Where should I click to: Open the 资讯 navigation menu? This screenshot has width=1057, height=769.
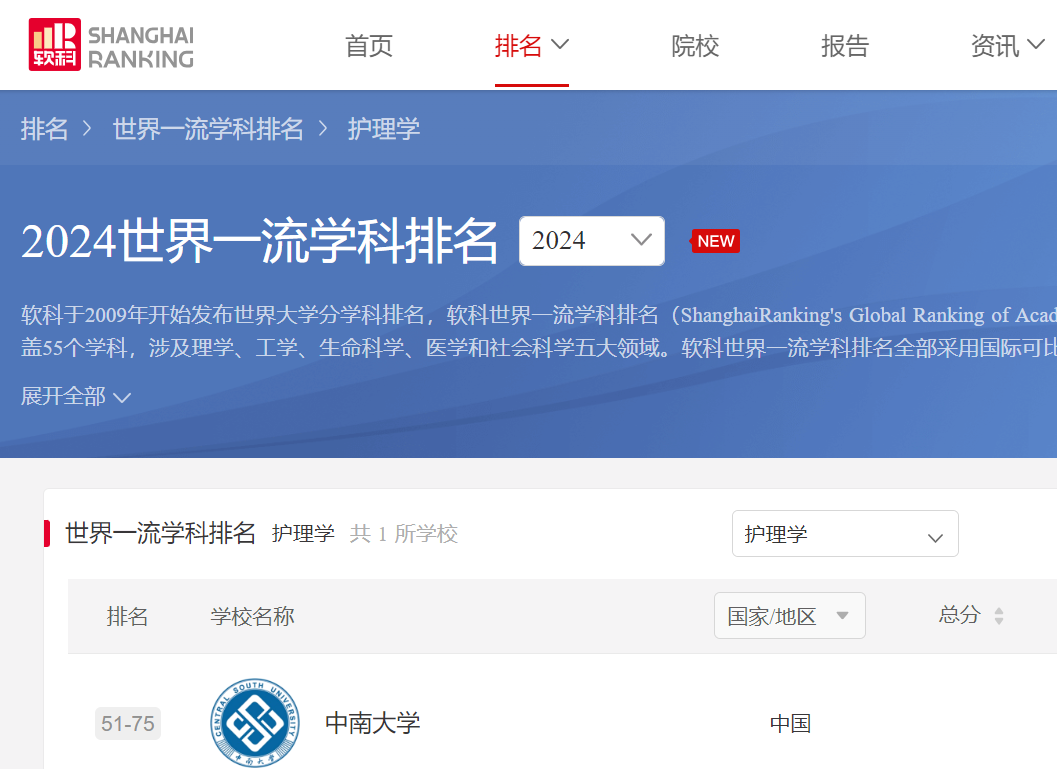point(994,46)
